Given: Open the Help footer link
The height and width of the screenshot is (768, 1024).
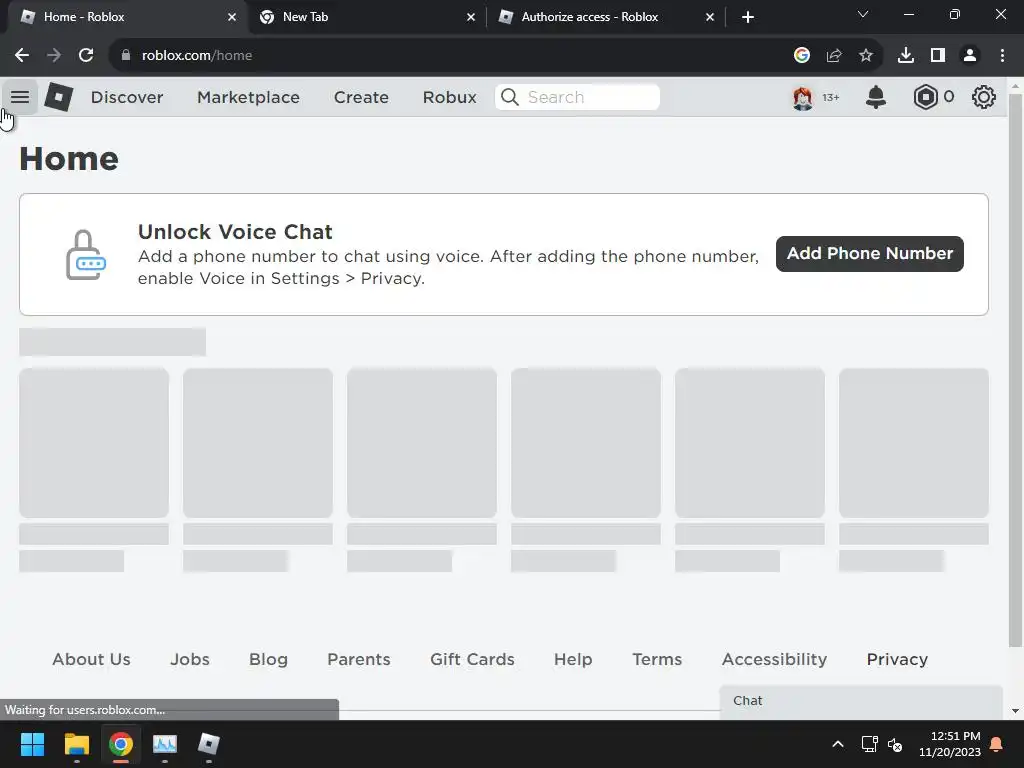Looking at the screenshot, I should [x=573, y=659].
